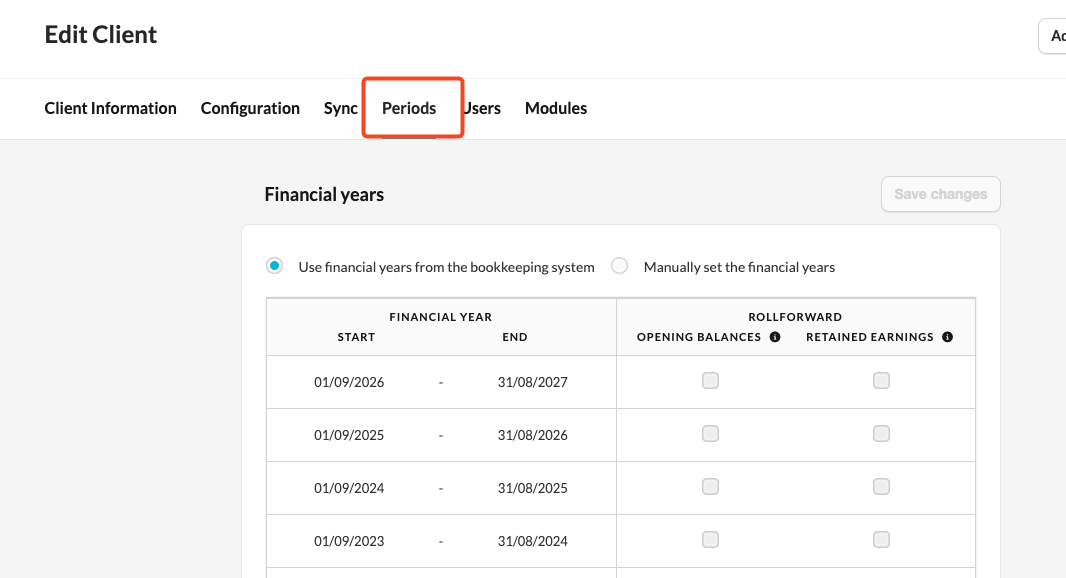Viewport: 1066px width, 578px height.
Task: Check Retained Earnings for year starting 01/09/2024
Action: (881, 486)
